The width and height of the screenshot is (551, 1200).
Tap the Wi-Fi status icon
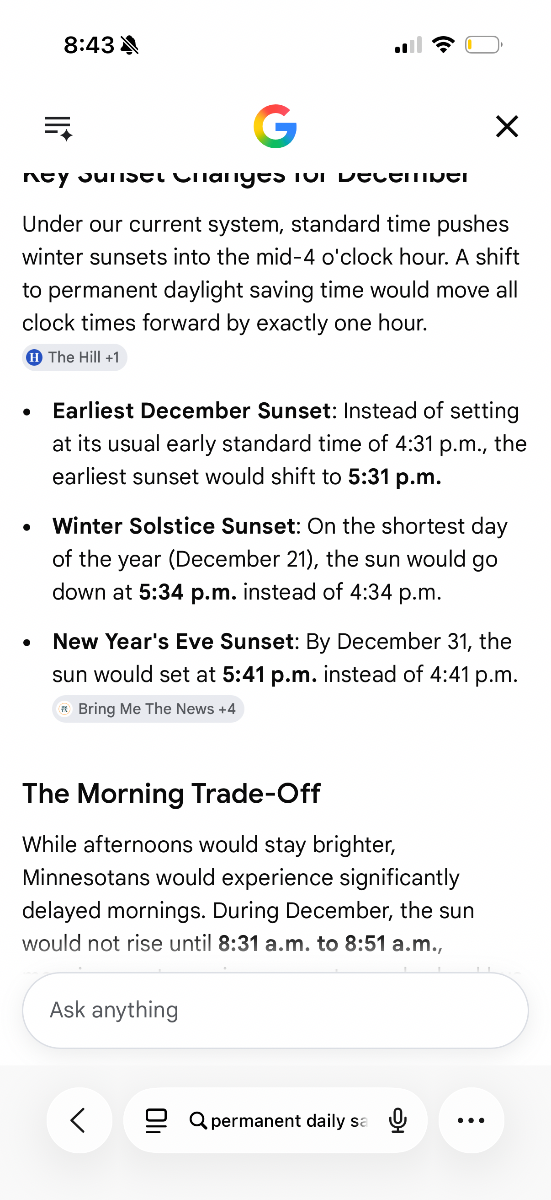[444, 45]
